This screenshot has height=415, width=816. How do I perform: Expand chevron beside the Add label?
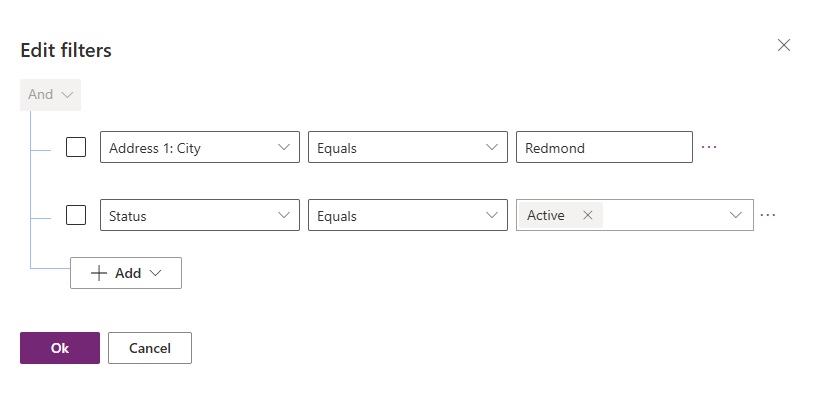155,273
